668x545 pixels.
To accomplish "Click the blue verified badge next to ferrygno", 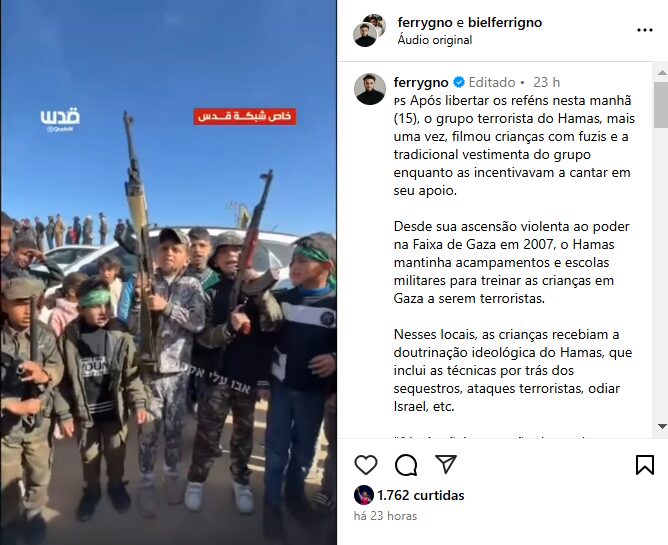I will click(459, 82).
